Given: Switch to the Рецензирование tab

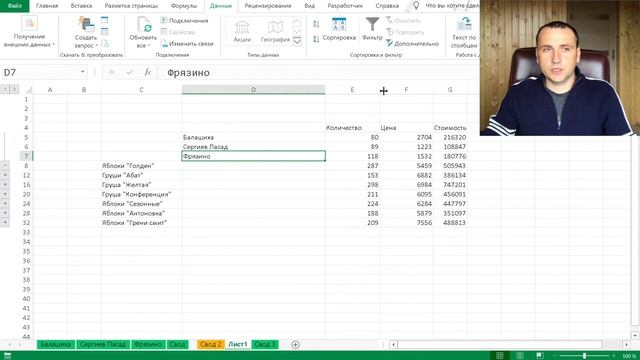Looking at the screenshot, I should pos(268,6).
